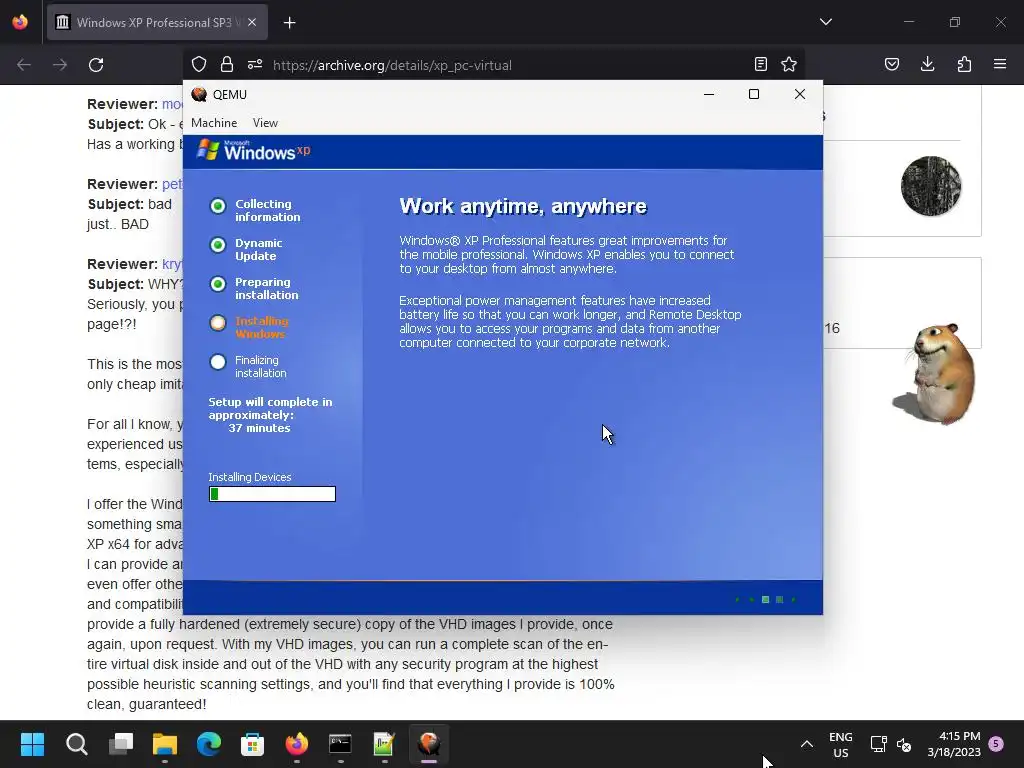
Task: Open the network status tray icon
Action: [x=878, y=744]
